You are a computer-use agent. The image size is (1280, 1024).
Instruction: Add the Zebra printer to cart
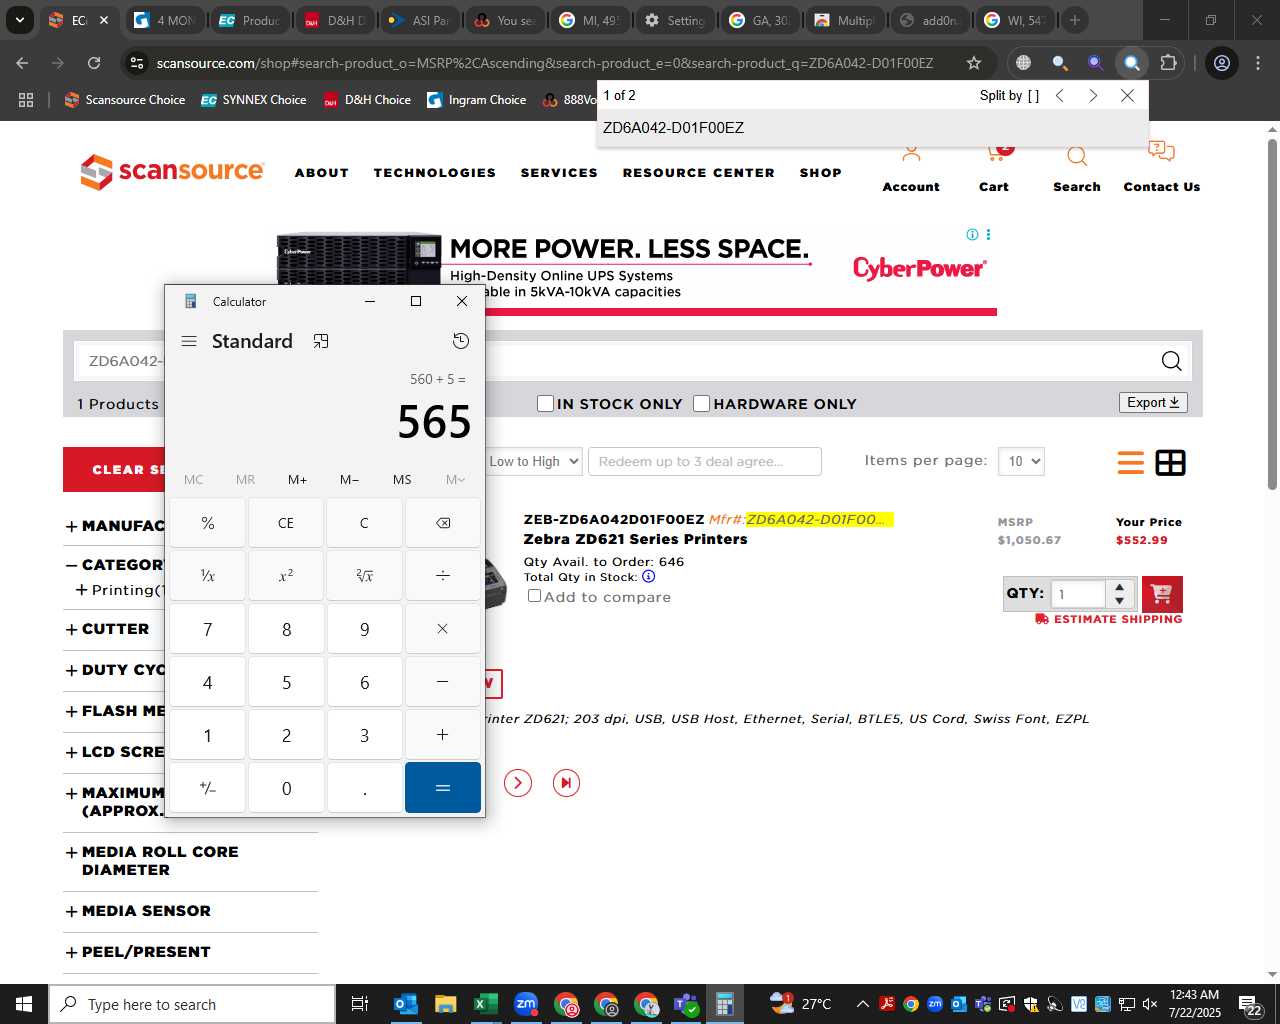pyautogui.click(x=1162, y=594)
